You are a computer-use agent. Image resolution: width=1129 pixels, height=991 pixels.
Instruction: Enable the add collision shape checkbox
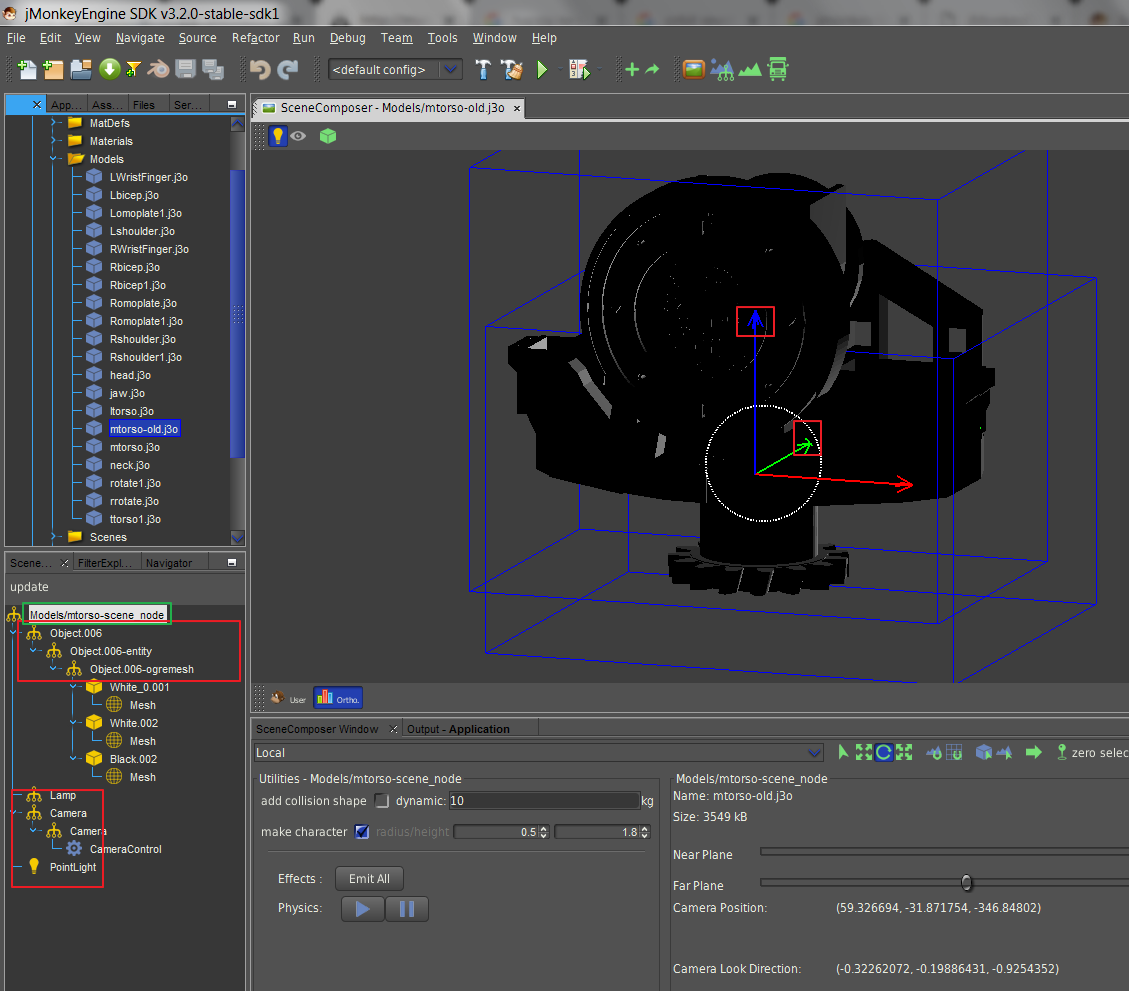point(382,800)
